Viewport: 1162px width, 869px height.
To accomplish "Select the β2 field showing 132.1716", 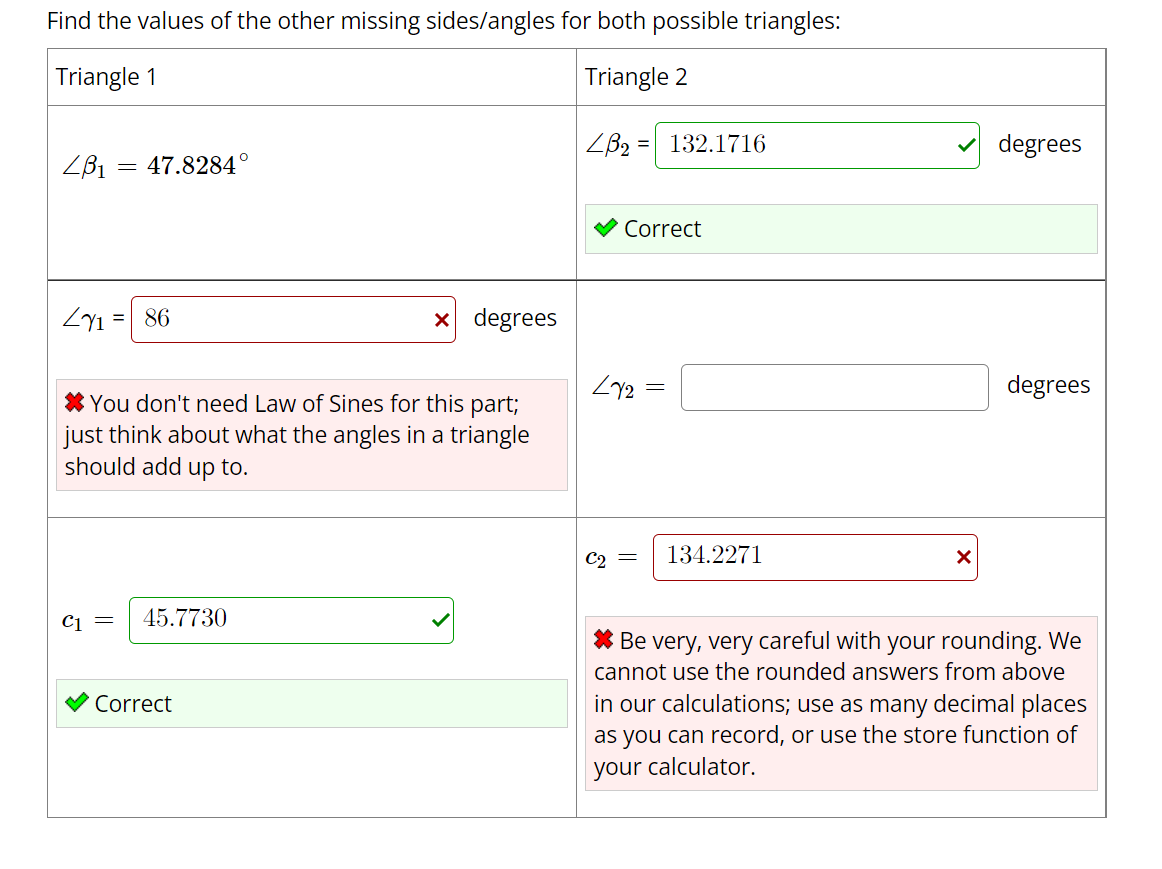I will 815,145.
